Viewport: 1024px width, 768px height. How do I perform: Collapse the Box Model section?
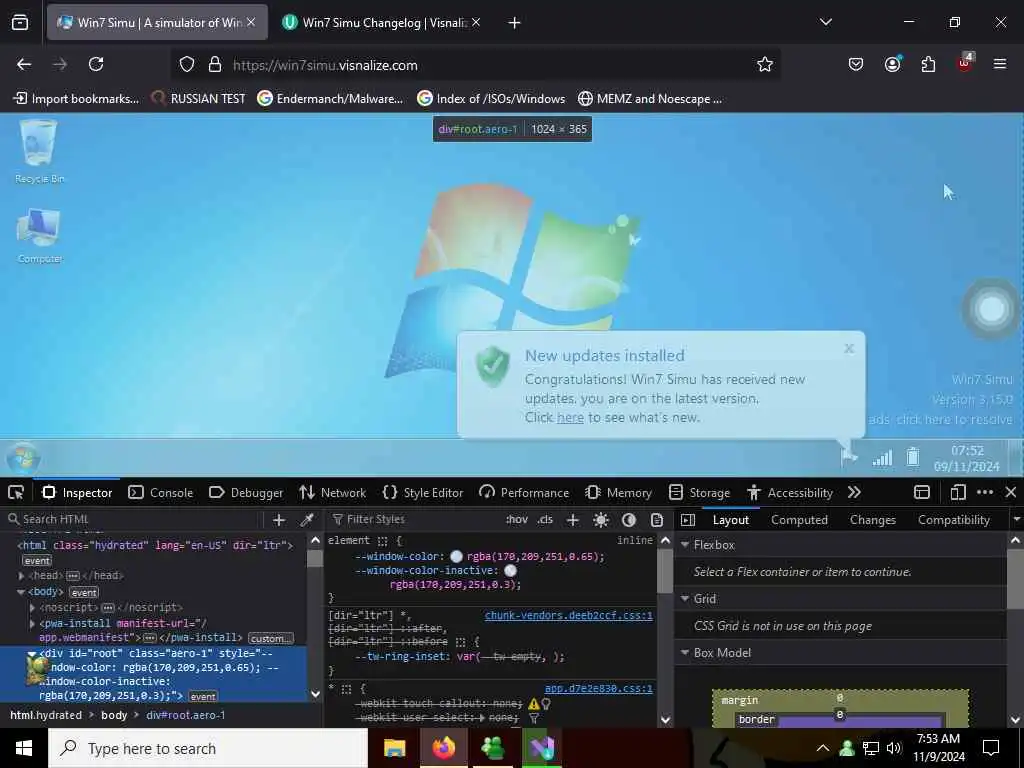point(685,652)
